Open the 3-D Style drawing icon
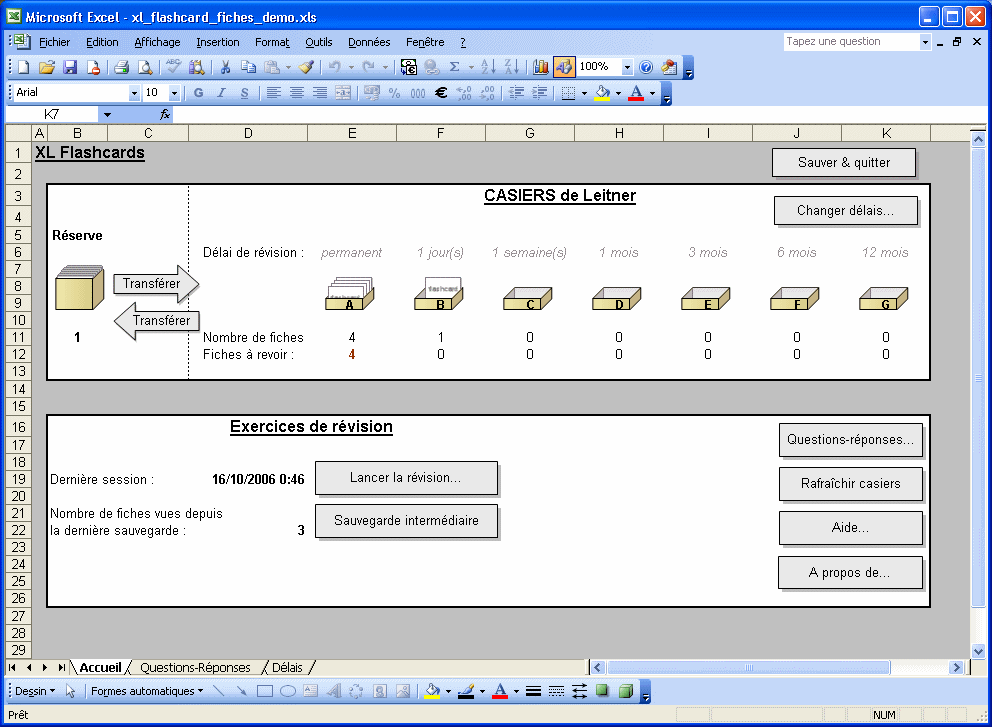992x727 pixels. pos(626,691)
